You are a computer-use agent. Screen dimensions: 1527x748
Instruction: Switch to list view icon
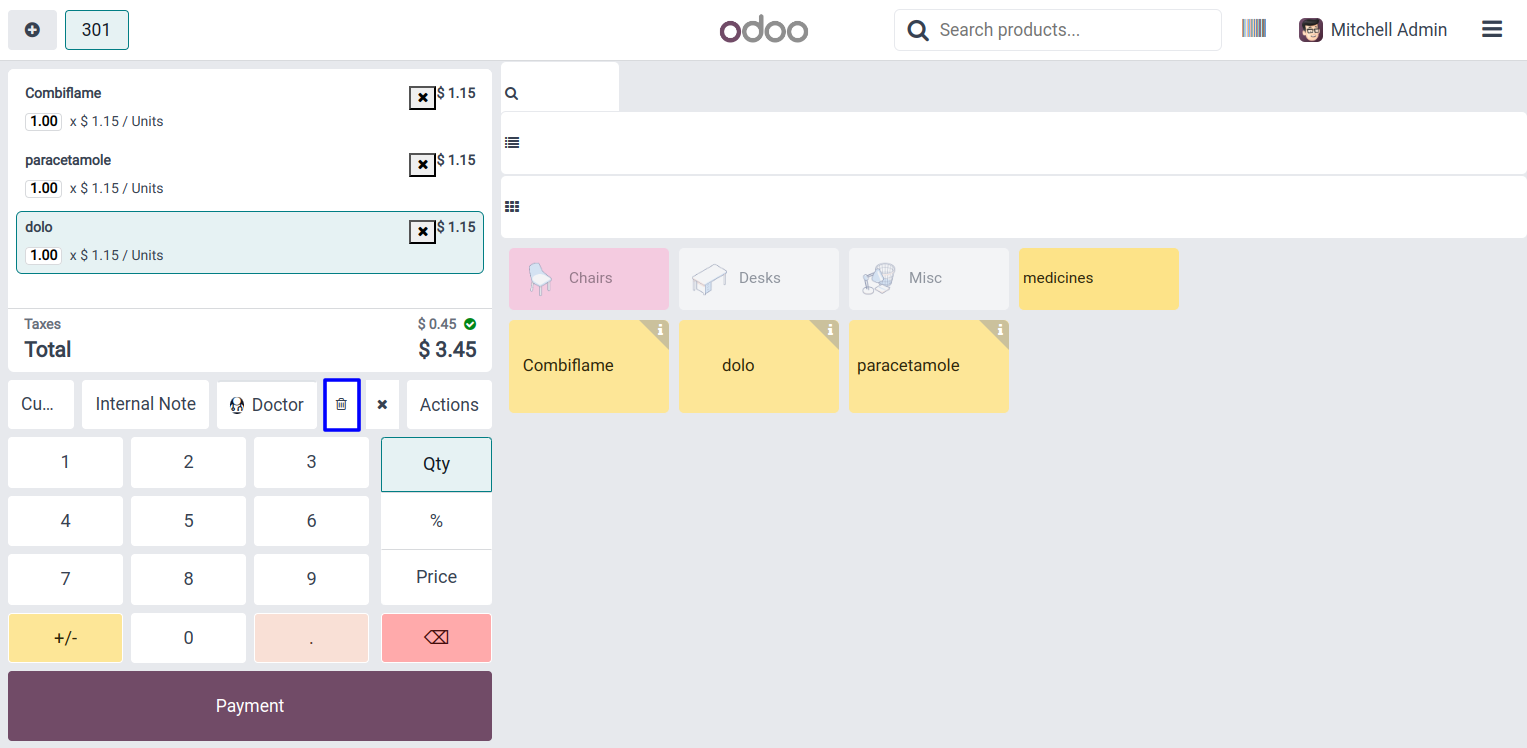click(512, 143)
